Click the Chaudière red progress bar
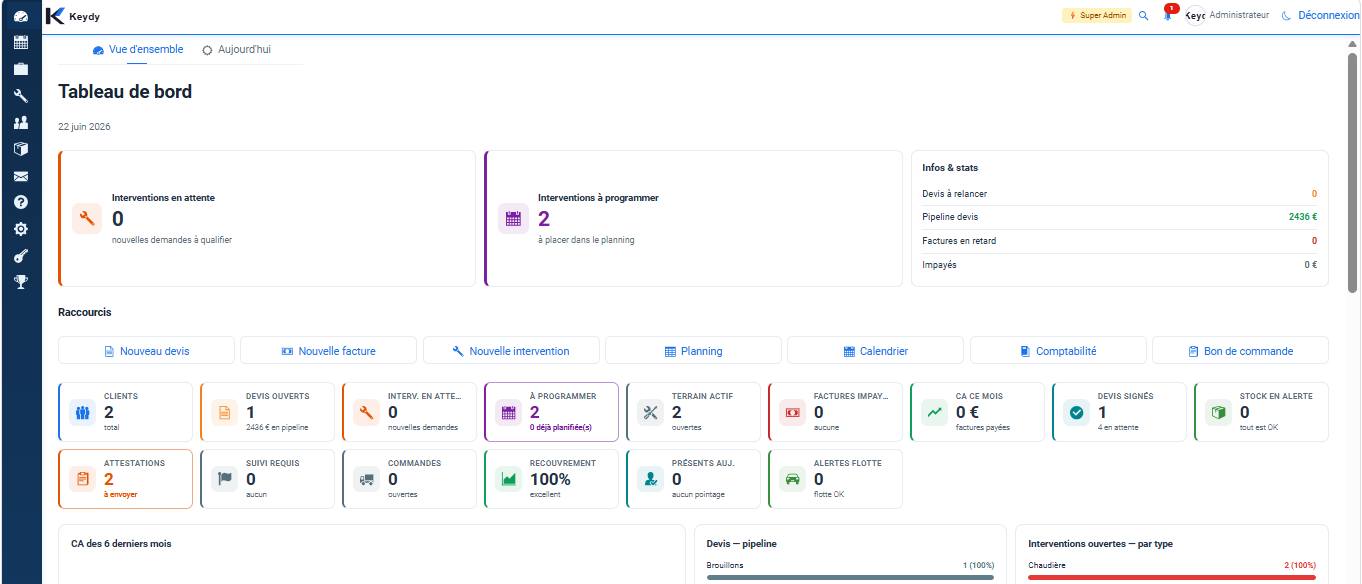 pos(1172,577)
